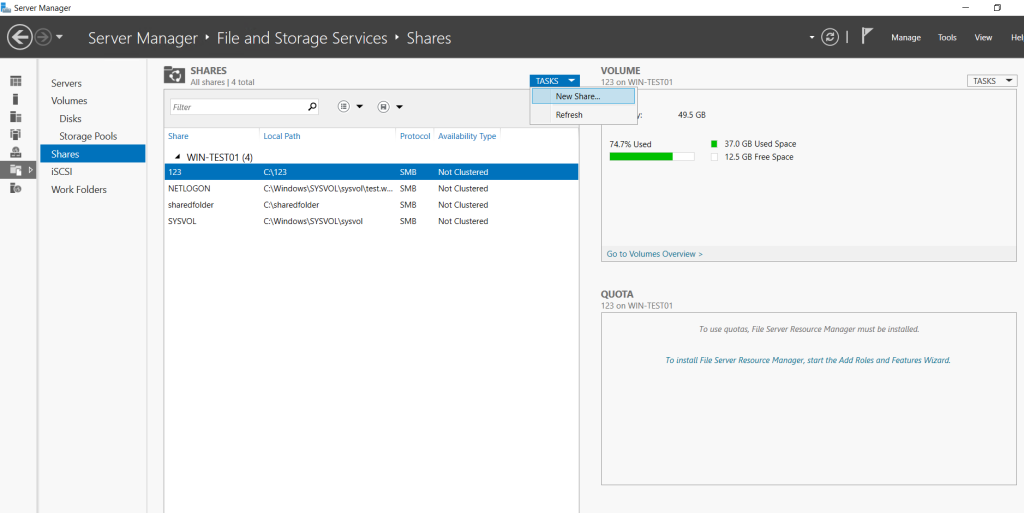Click the Back navigation arrow
This screenshot has width=1024, height=513.
click(20, 38)
